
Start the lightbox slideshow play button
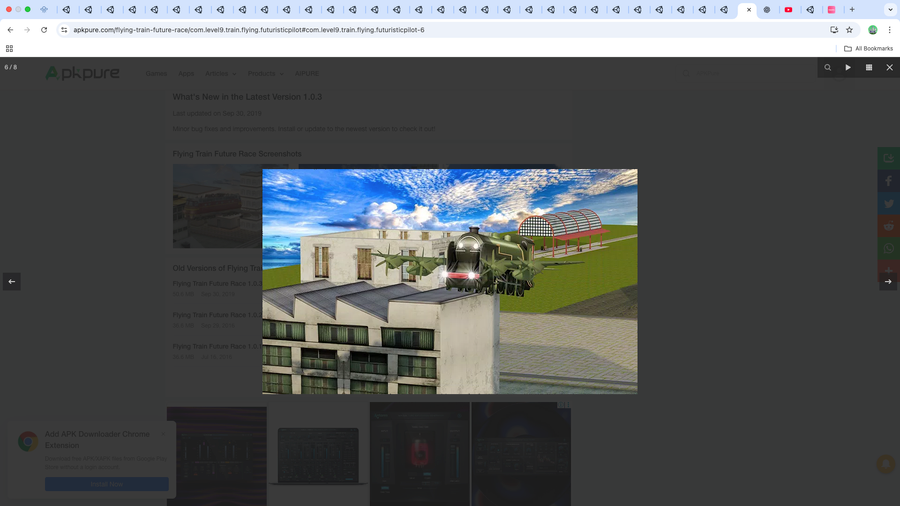point(848,68)
